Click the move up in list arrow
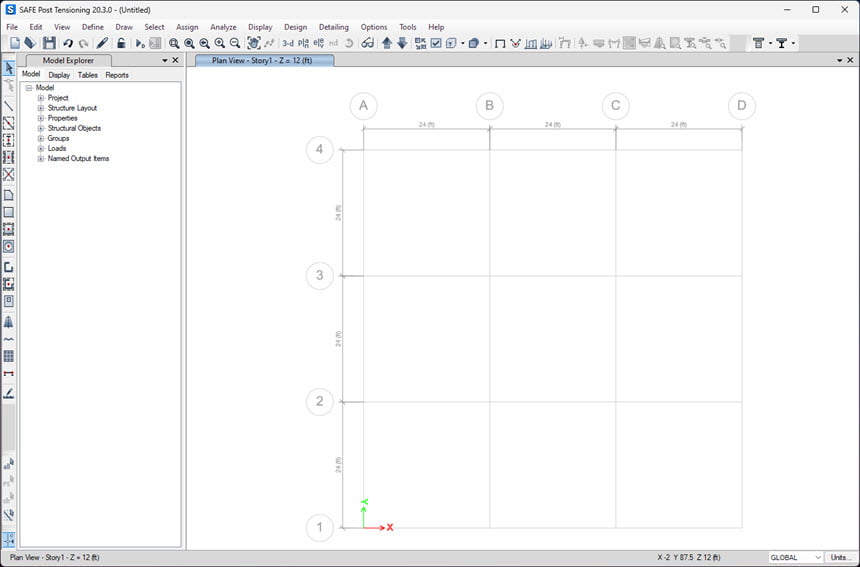The width and height of the screenshot is (860, 567). coord(387,43)
